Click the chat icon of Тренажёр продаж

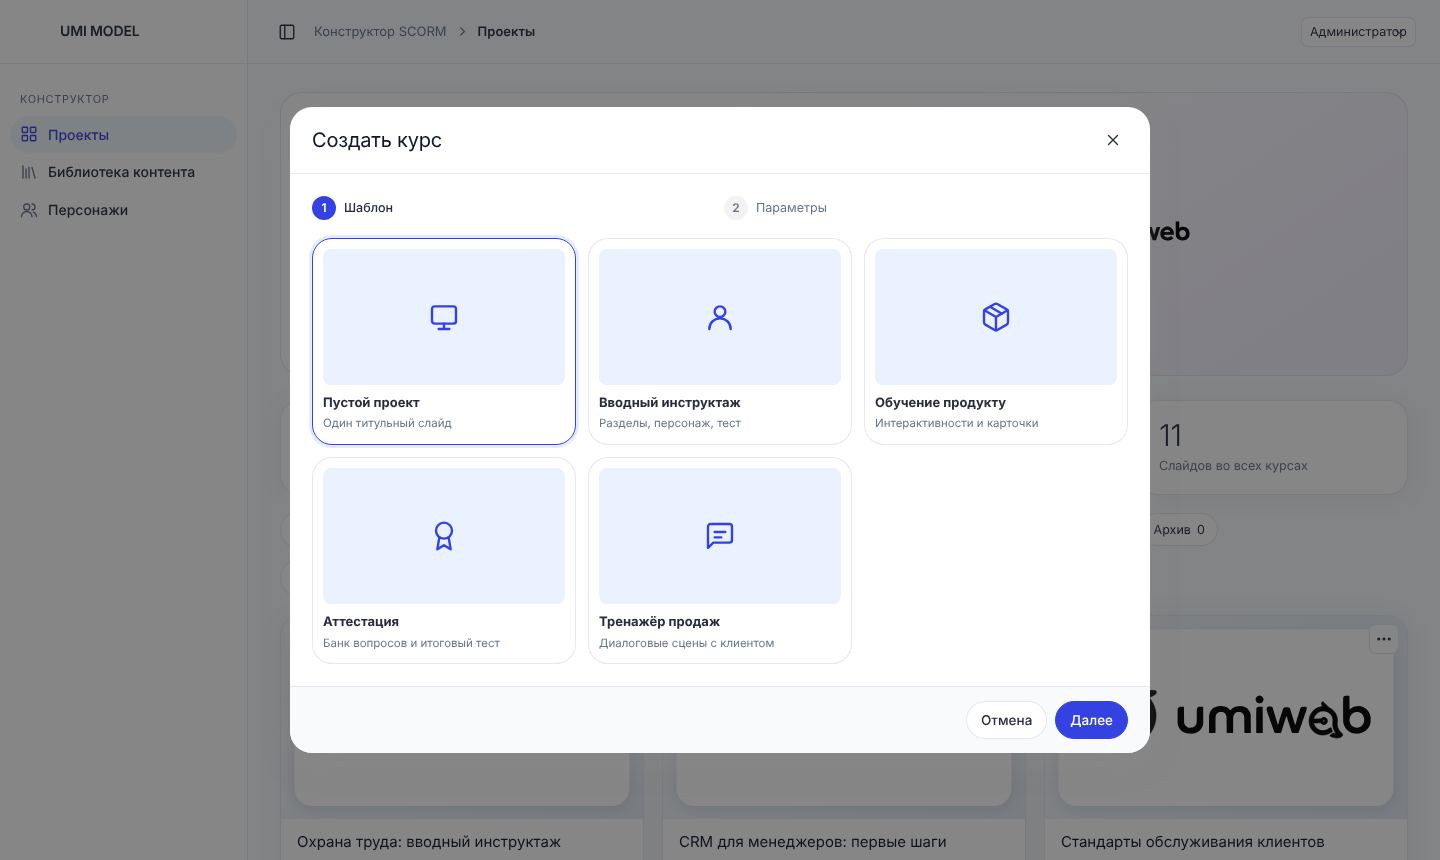720,536
